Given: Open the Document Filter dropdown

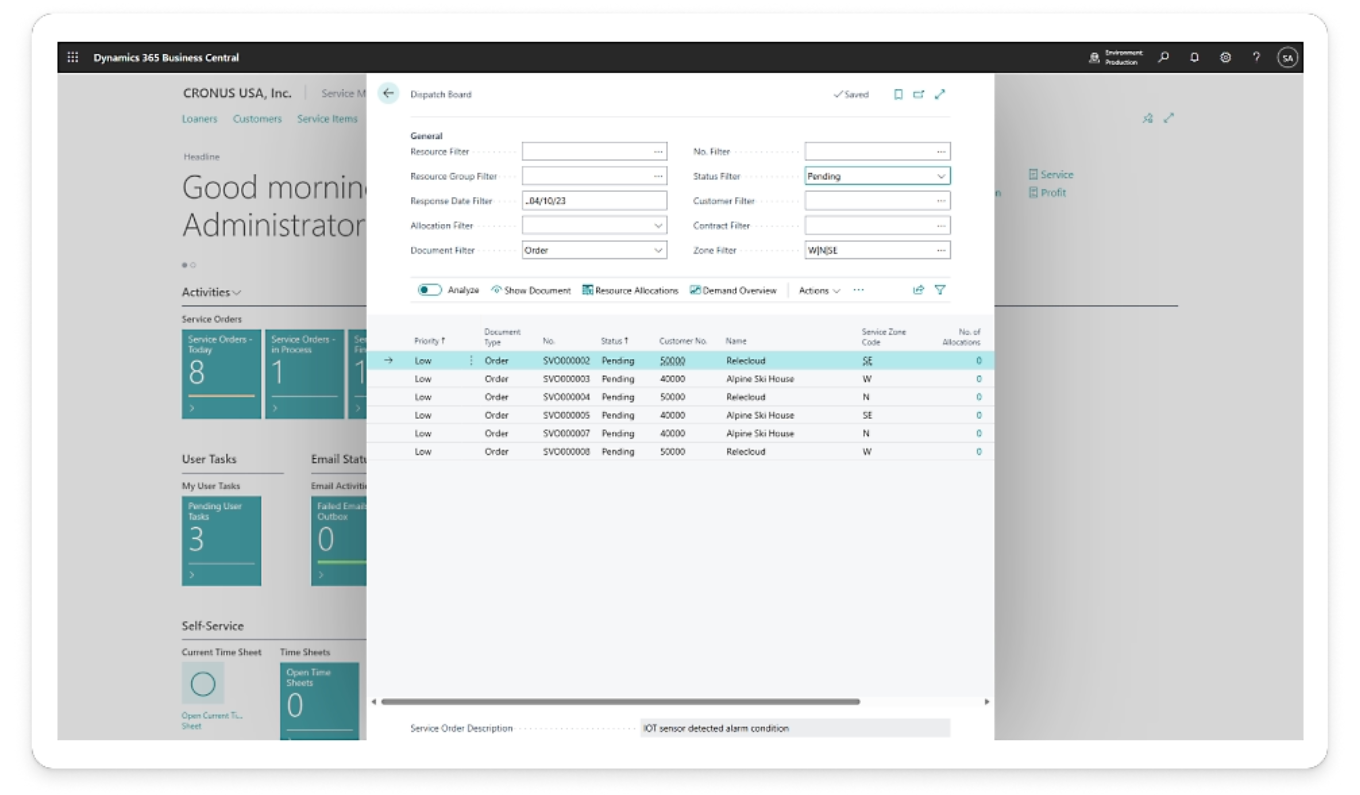Looking at the screenshot, I should pos(658,251).
